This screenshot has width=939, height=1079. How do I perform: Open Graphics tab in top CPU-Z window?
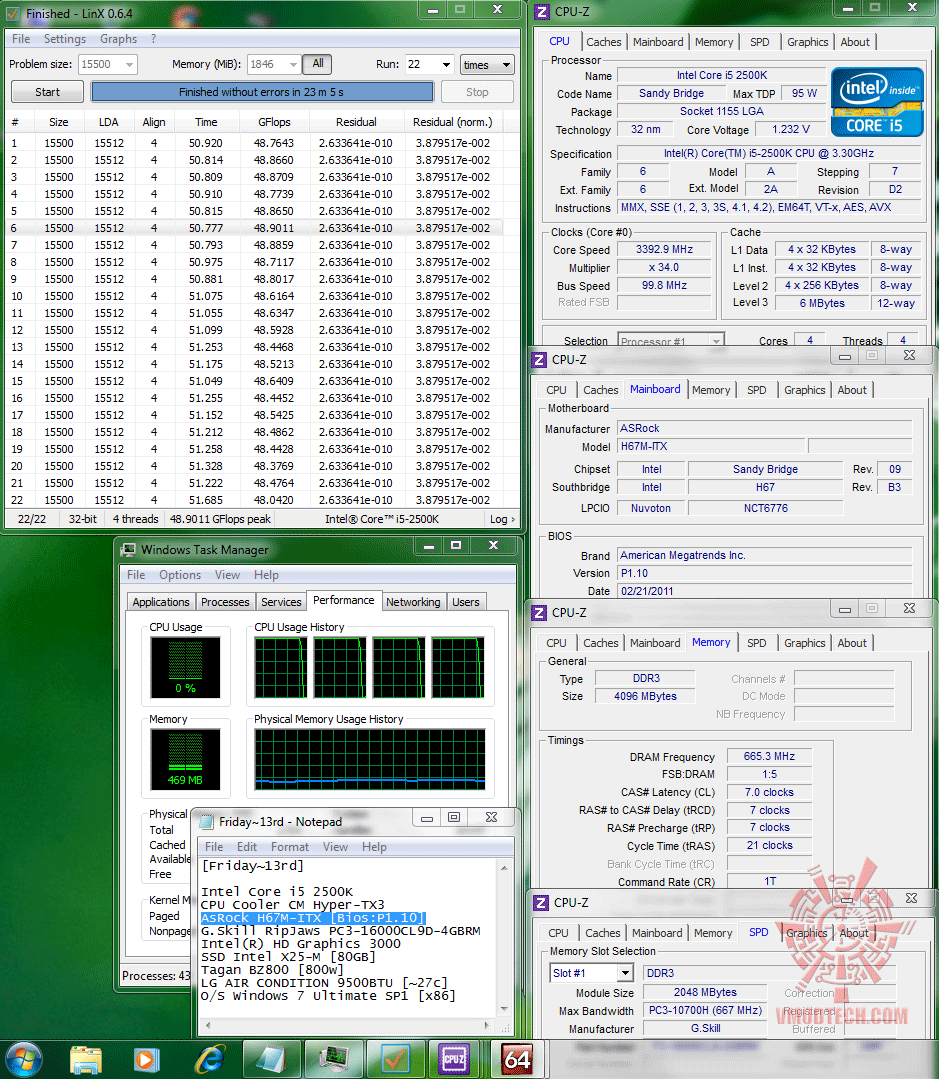(808, 42)
